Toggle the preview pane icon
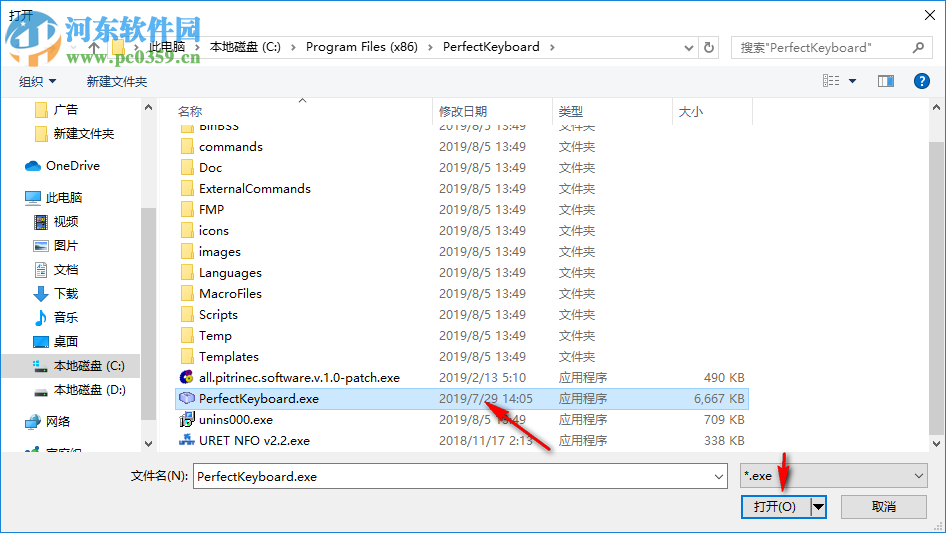Screen dimensions: 946x533 tap(886, 81)
